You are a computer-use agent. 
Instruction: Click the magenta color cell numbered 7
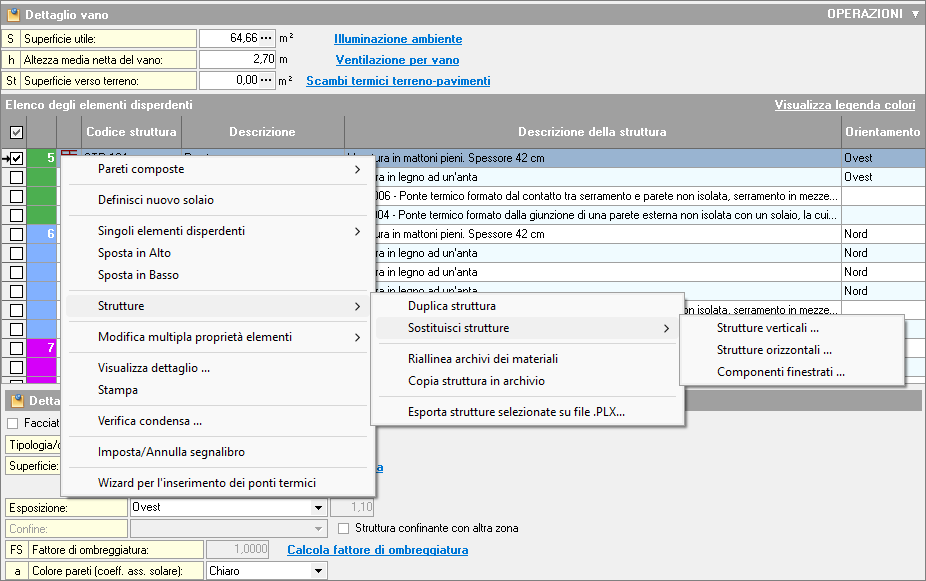coord(42,348)
